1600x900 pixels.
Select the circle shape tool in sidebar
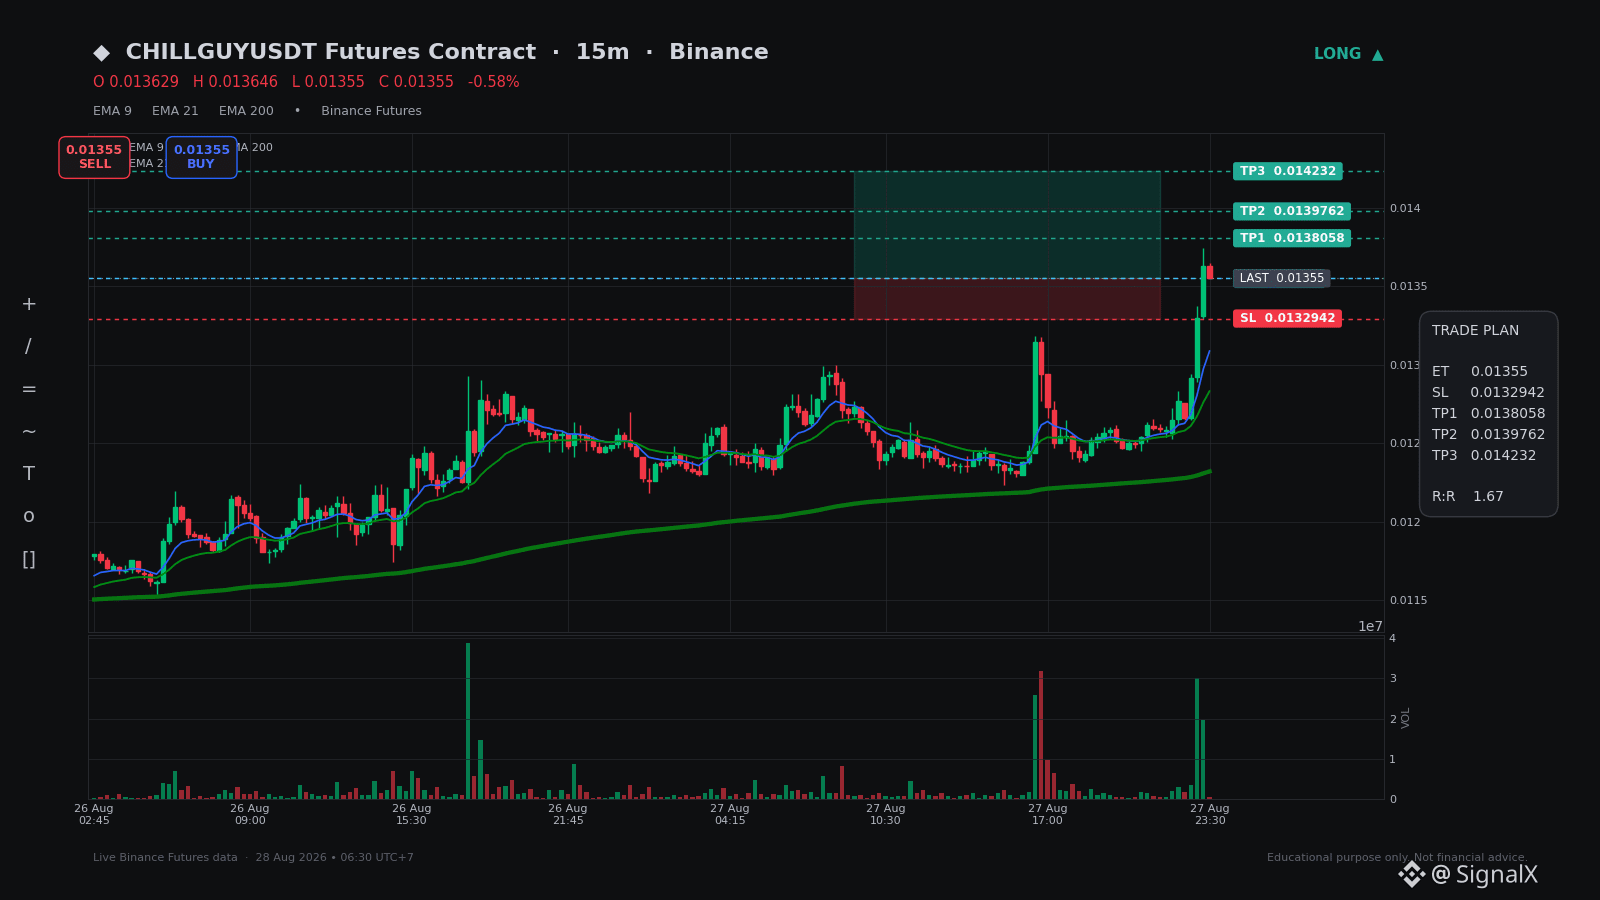click(x=29, y=516)
